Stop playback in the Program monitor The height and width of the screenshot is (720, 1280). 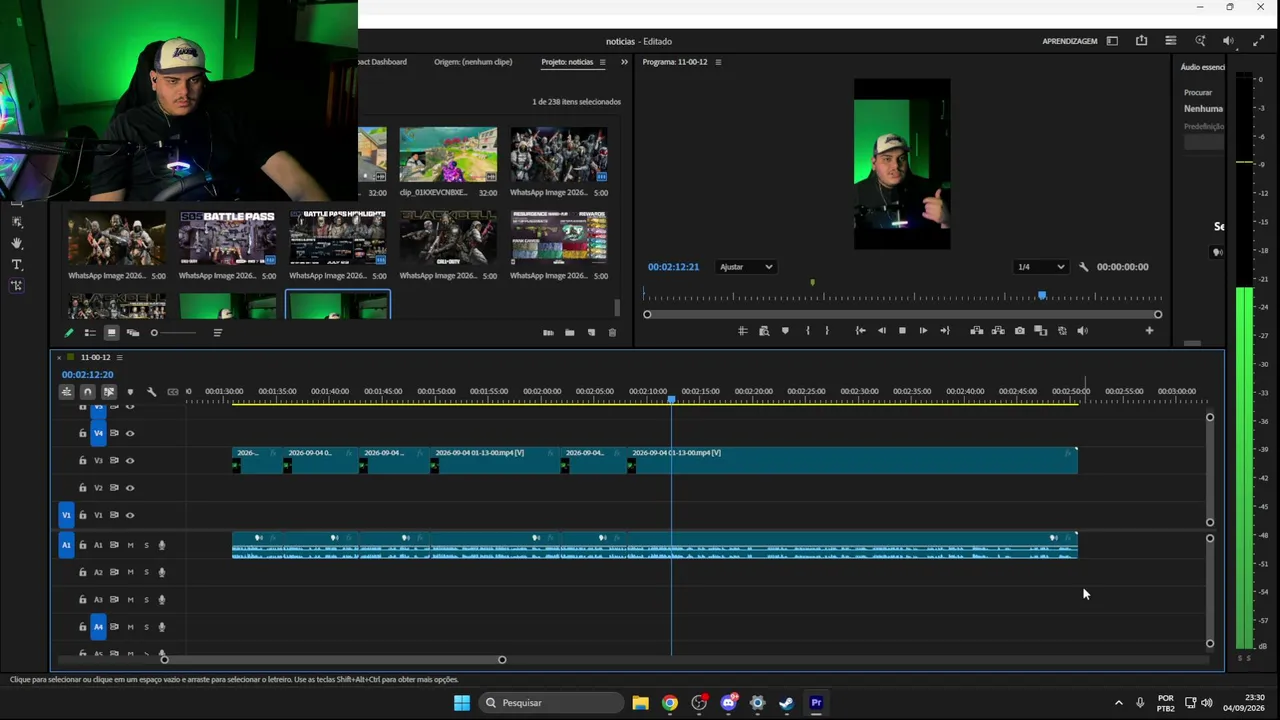[x=902, y=331]
